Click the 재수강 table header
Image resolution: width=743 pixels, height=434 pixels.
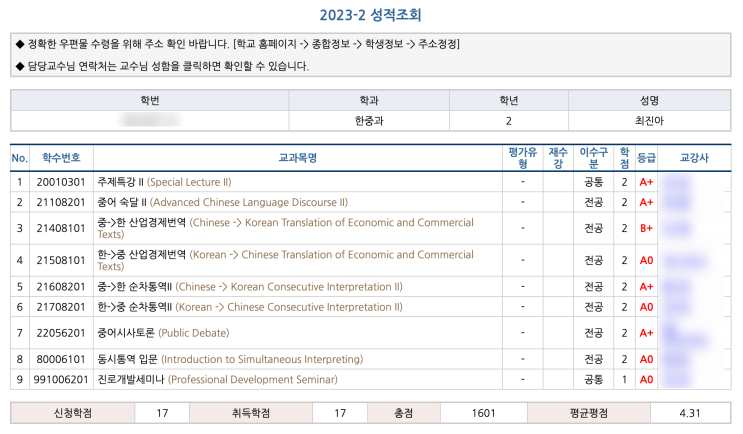click(558, 158)
